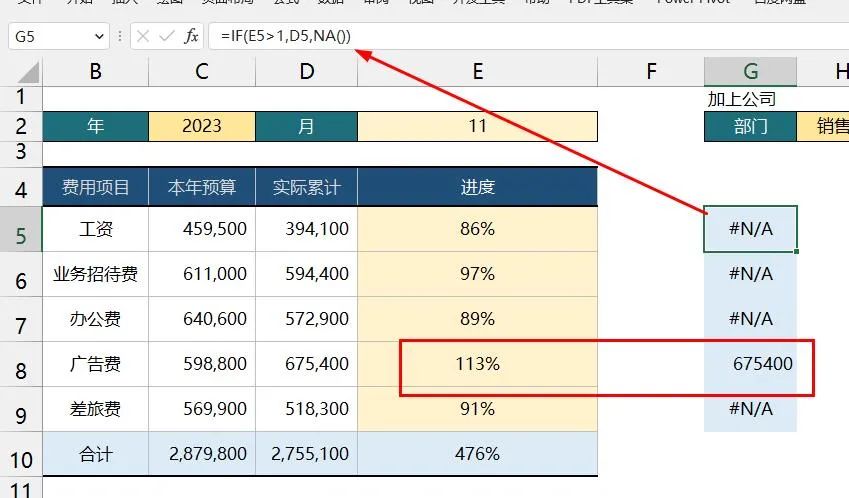Select the 工资 cell
The image size is (849, 498).
point(95,229)
